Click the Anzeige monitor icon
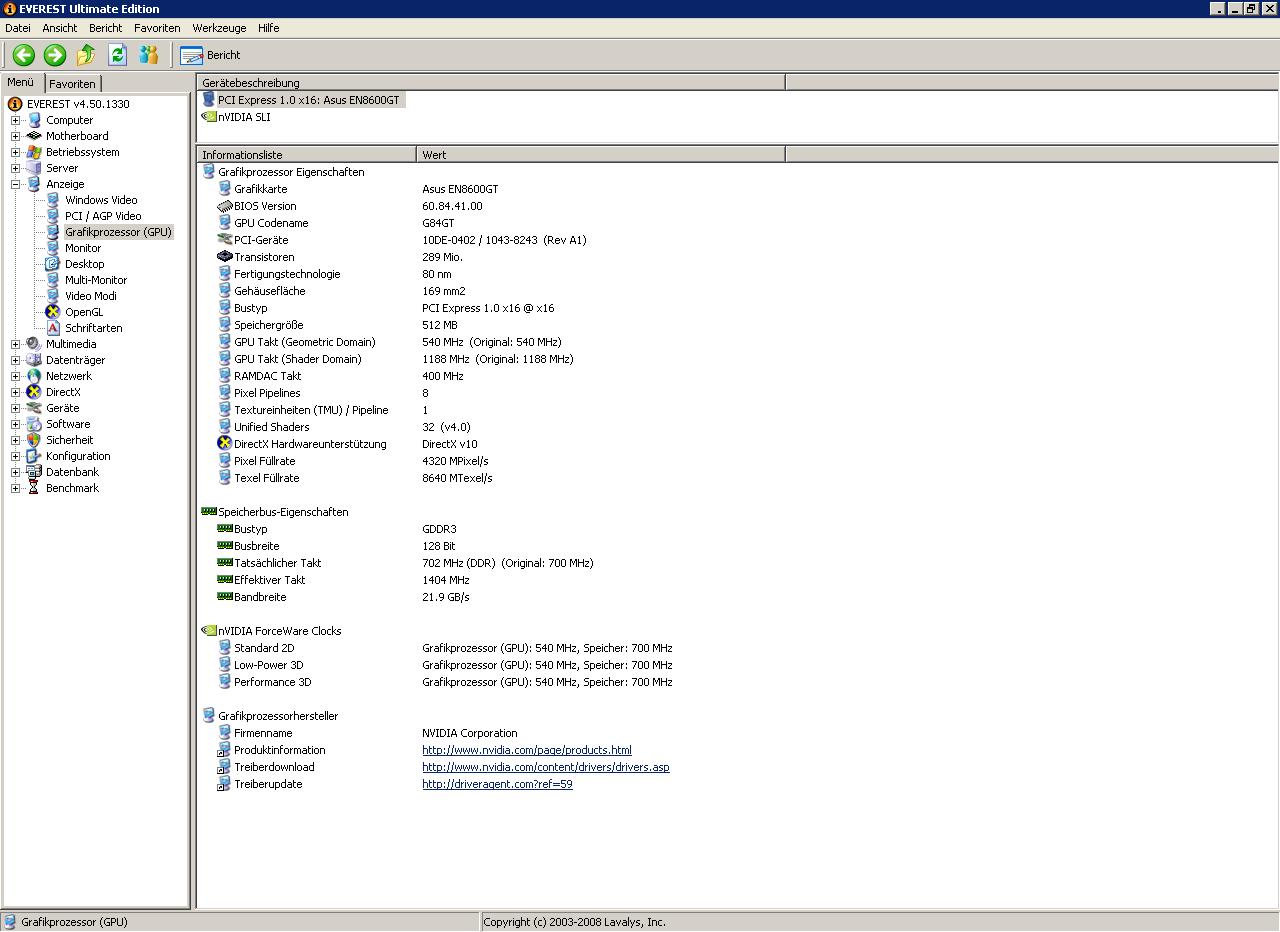 pos(34,184)
